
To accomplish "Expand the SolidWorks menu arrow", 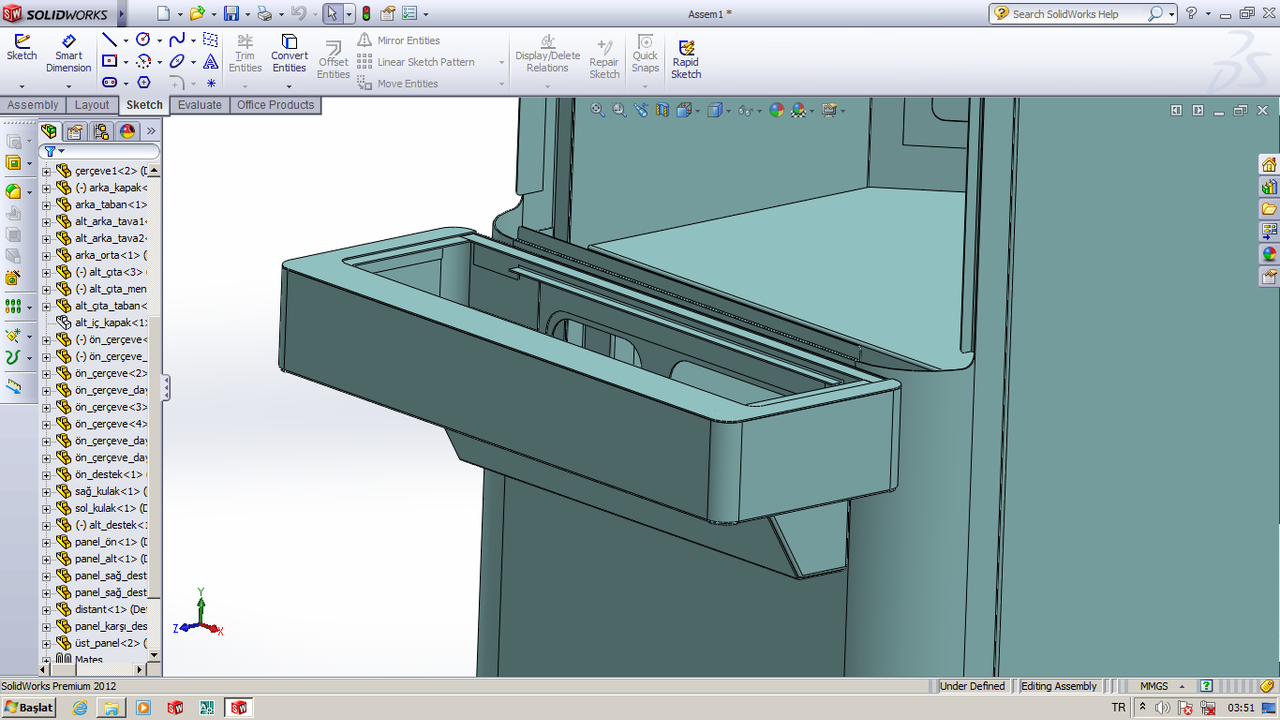I will [121, 14].
